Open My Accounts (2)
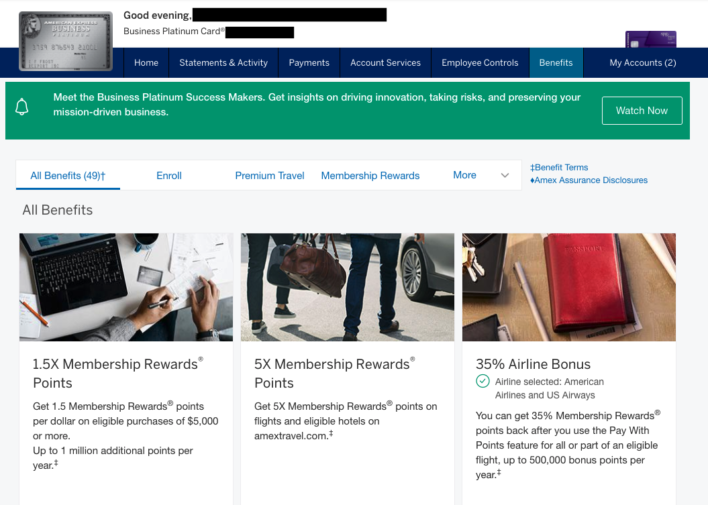 coord(643,63)
